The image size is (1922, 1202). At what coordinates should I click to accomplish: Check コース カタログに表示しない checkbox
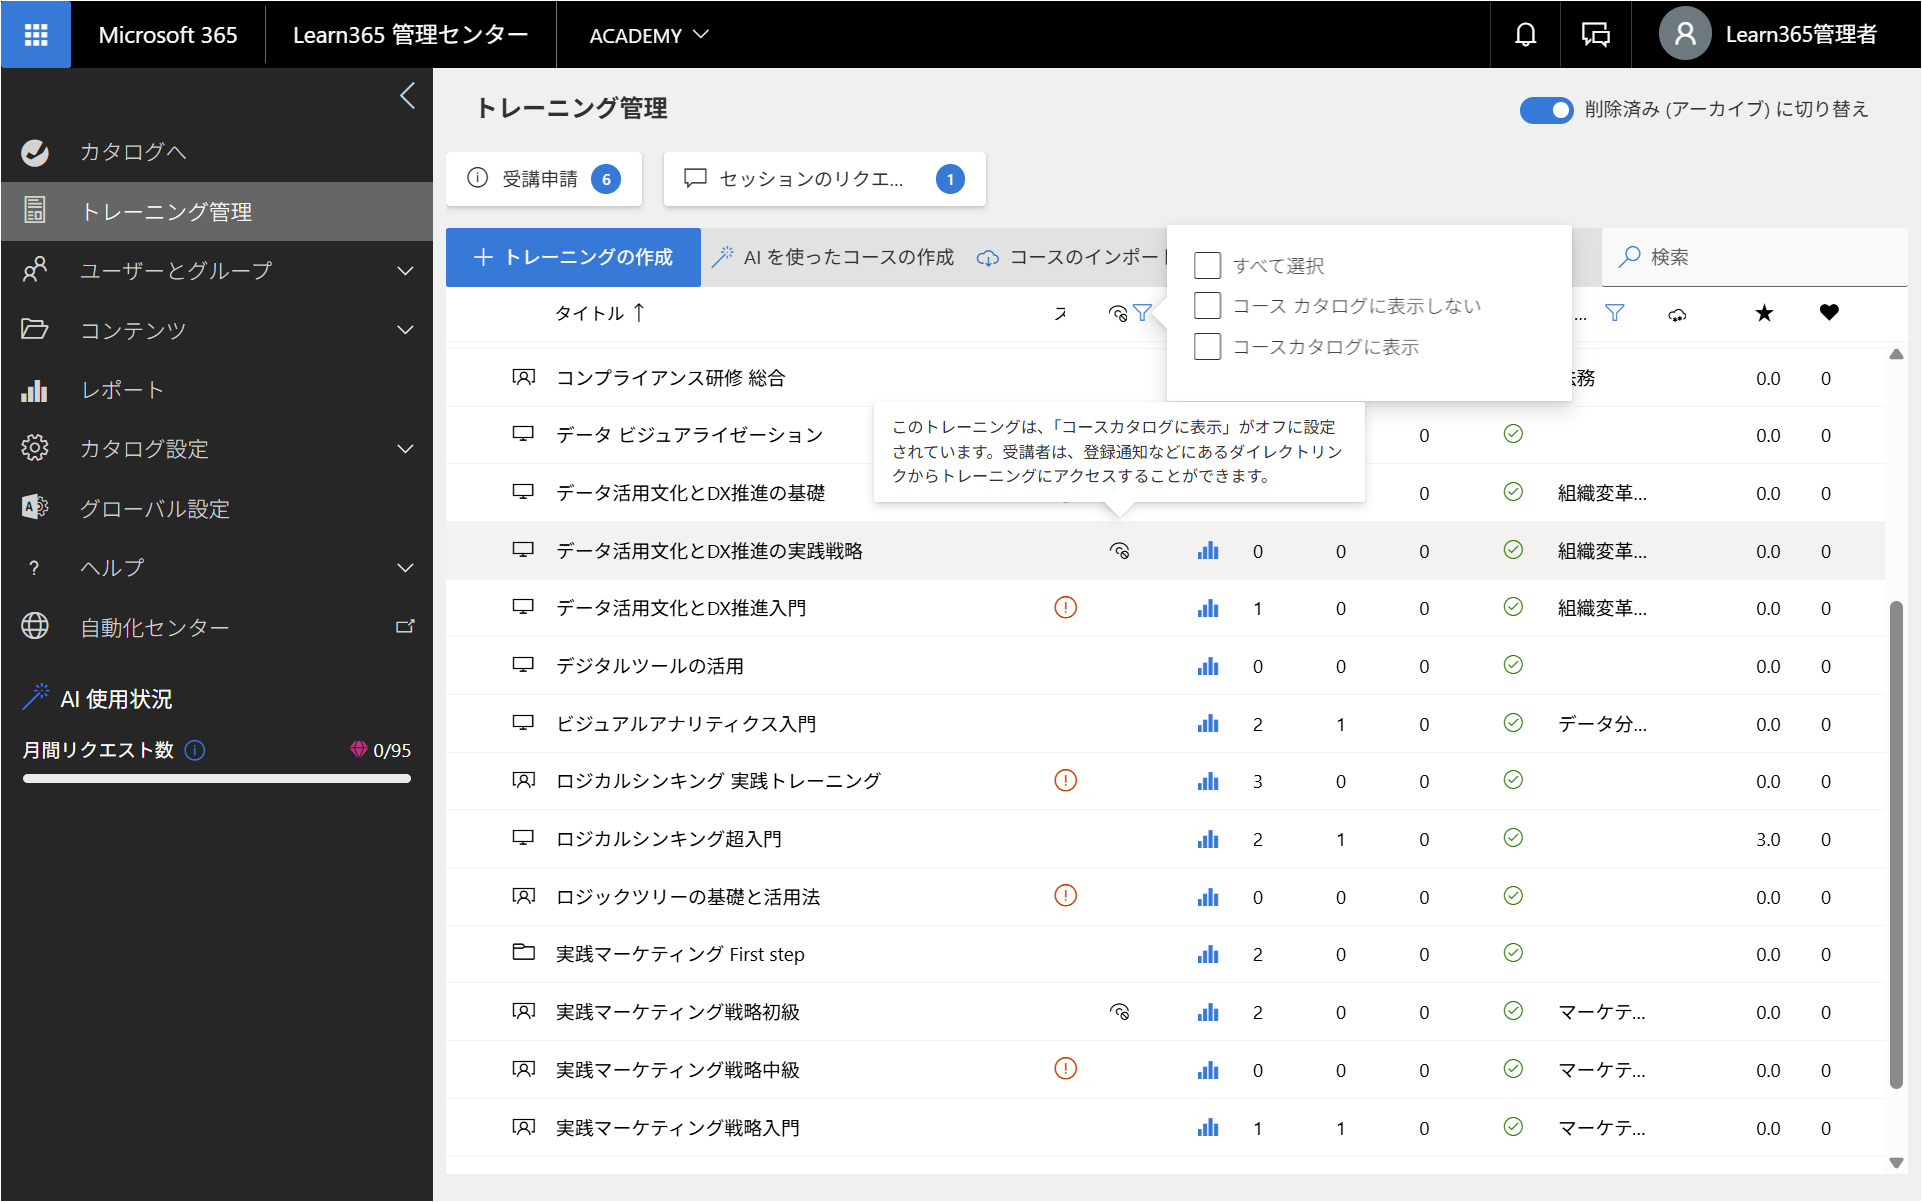[1207, 305]
